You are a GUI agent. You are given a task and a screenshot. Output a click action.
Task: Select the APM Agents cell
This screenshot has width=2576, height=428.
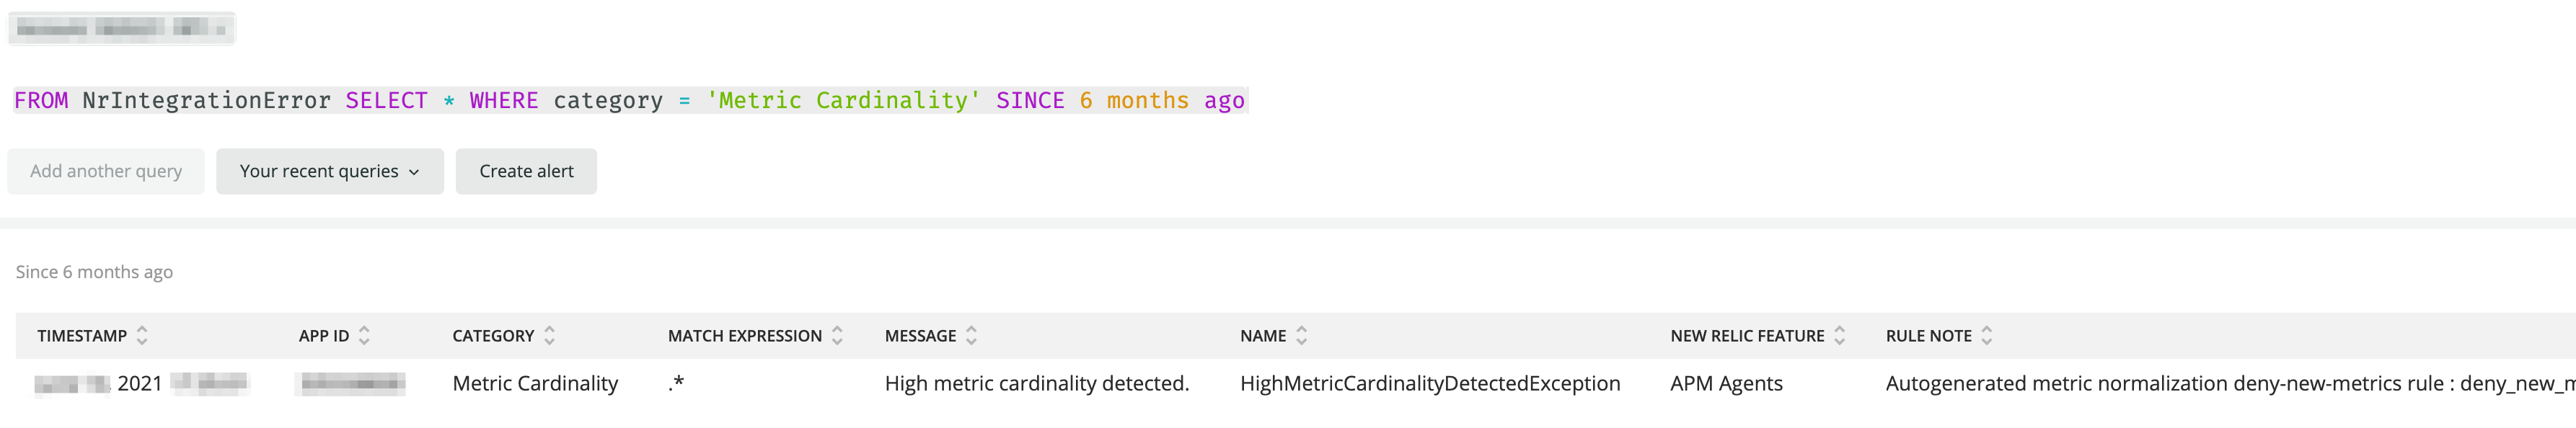(1726, 384)
